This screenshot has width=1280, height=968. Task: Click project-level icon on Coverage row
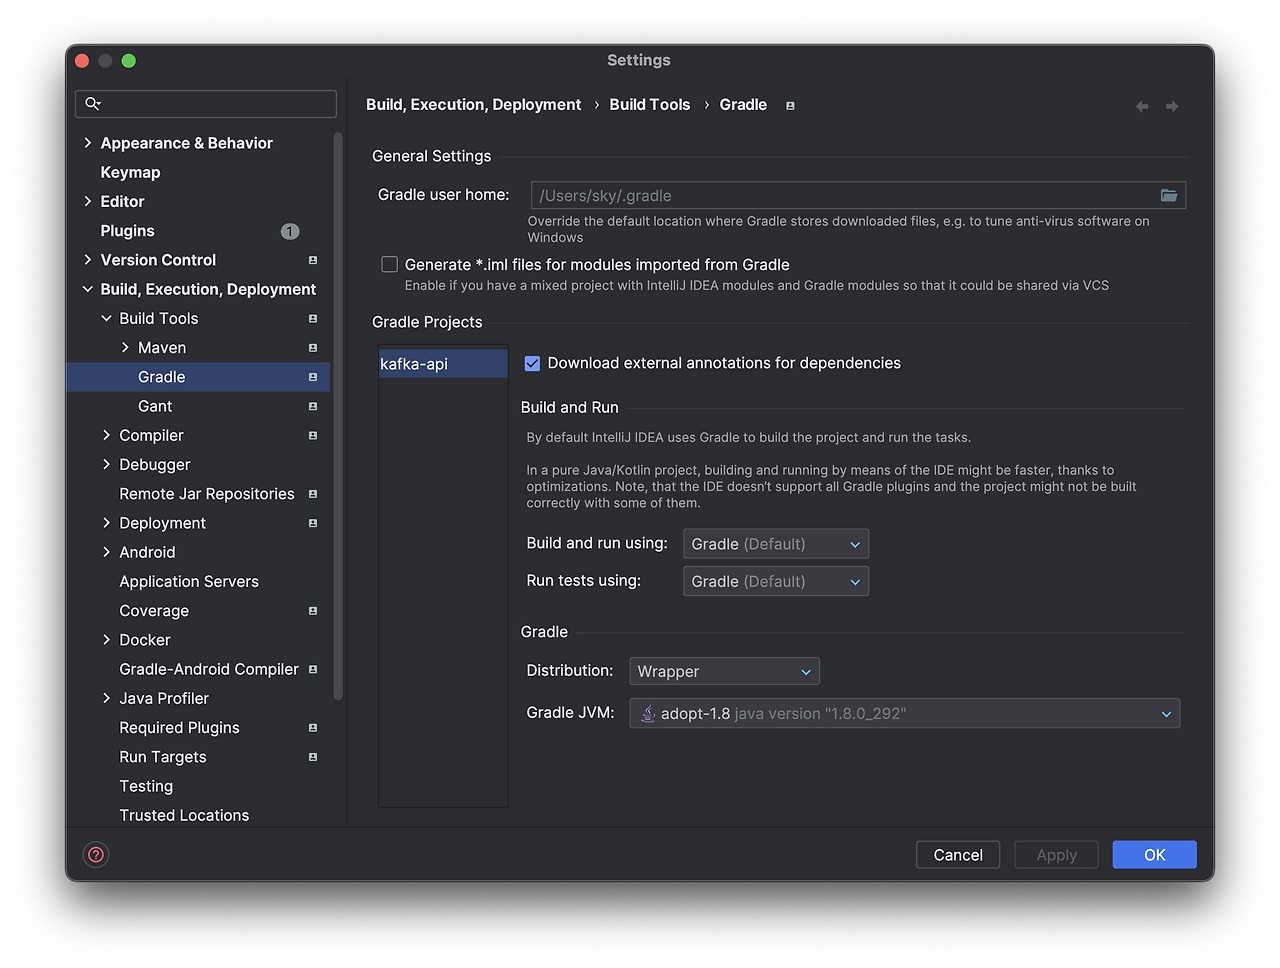click(313, 611)
